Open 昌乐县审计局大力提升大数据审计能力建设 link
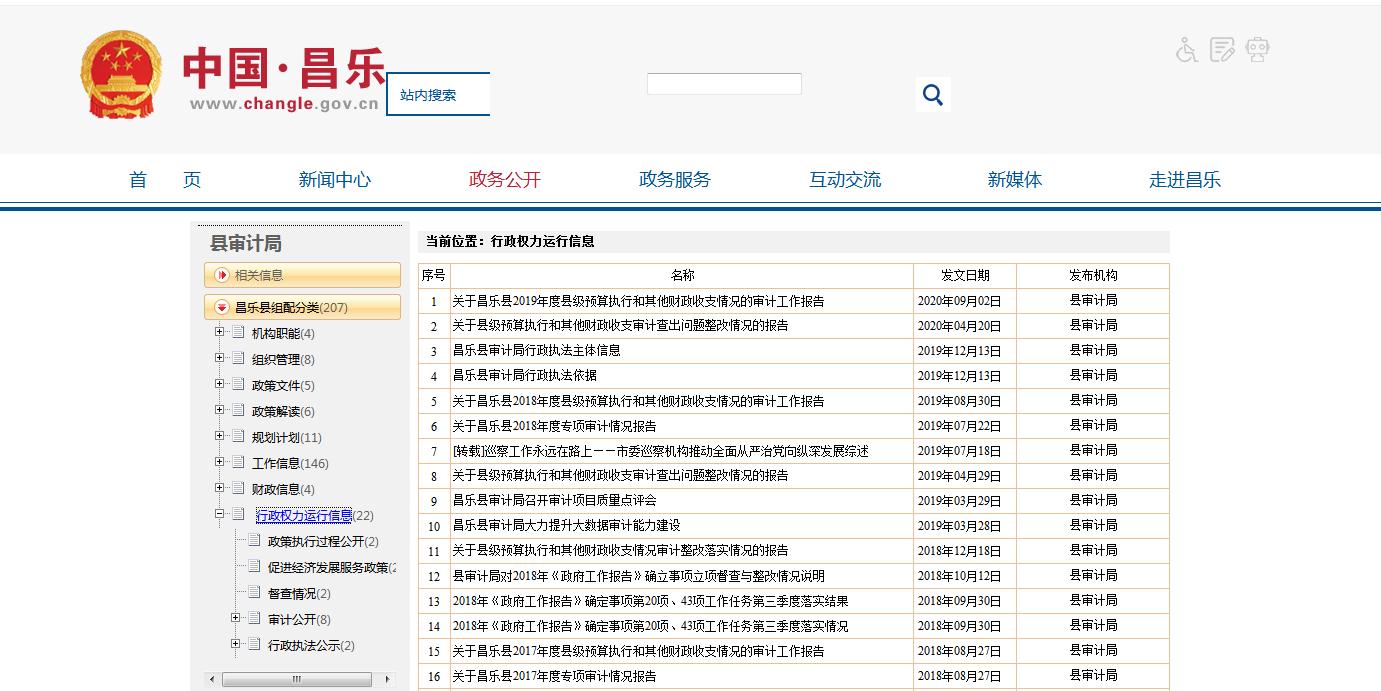Image resolution: width=1381 pixels, height=691 pixels. (566, 526)
